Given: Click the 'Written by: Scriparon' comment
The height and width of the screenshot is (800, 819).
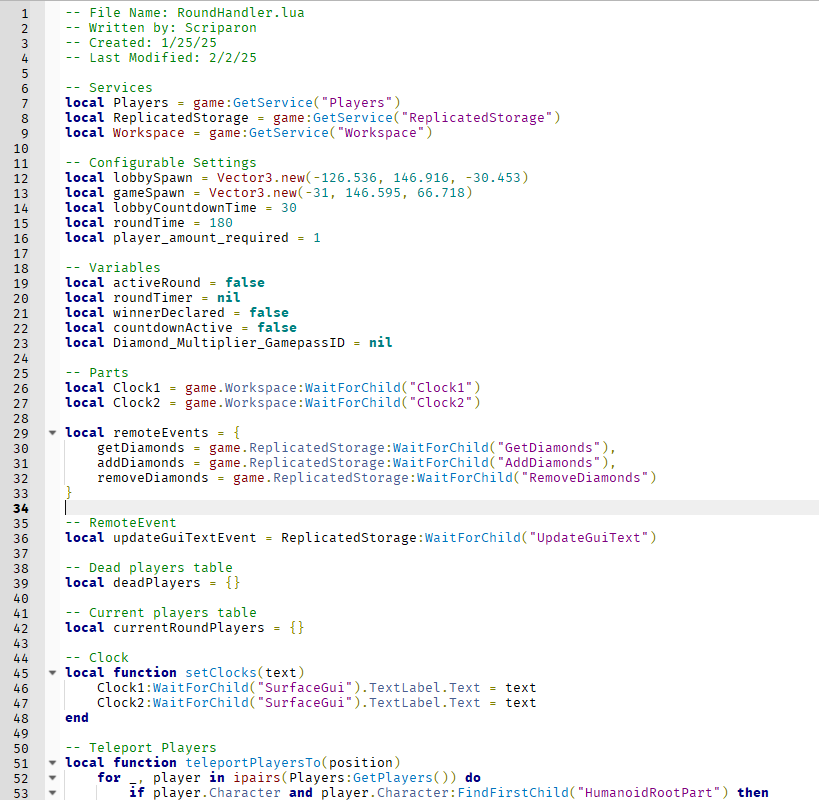Looking at the screenshot, I should pyautogui.click(x=161, y=28).
